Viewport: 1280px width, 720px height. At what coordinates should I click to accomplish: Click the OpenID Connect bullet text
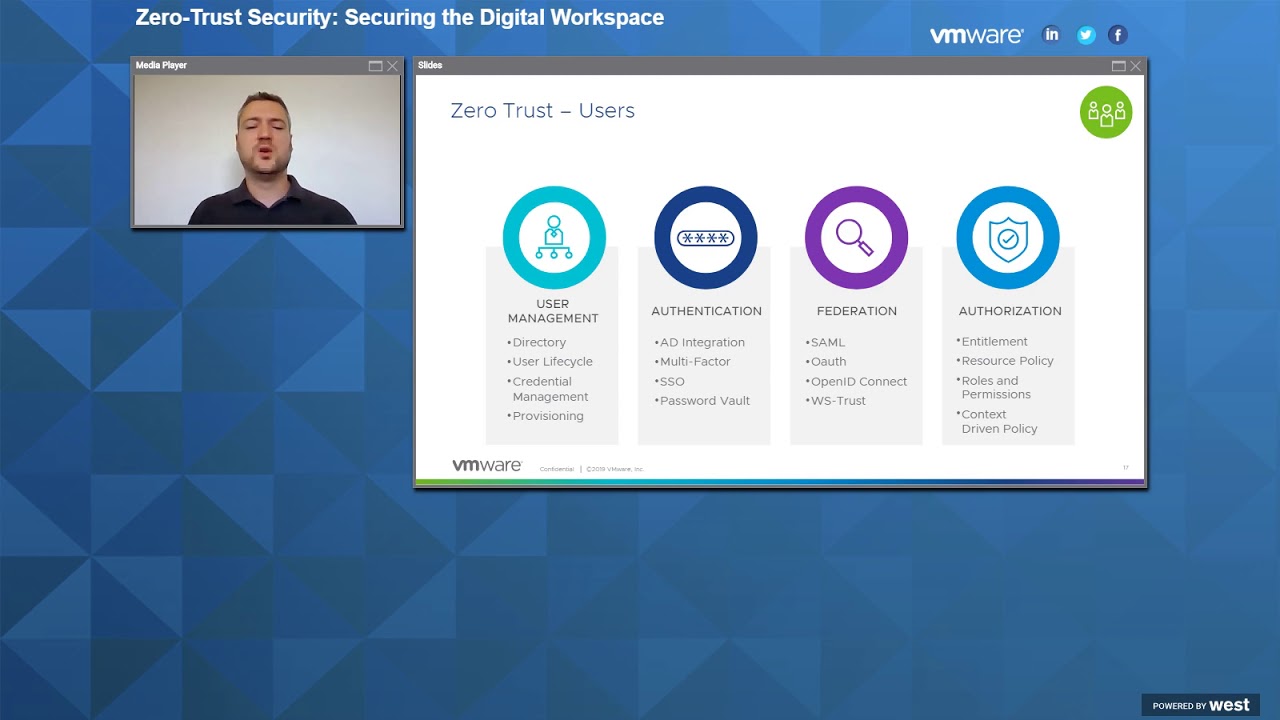tap(858, 382)
